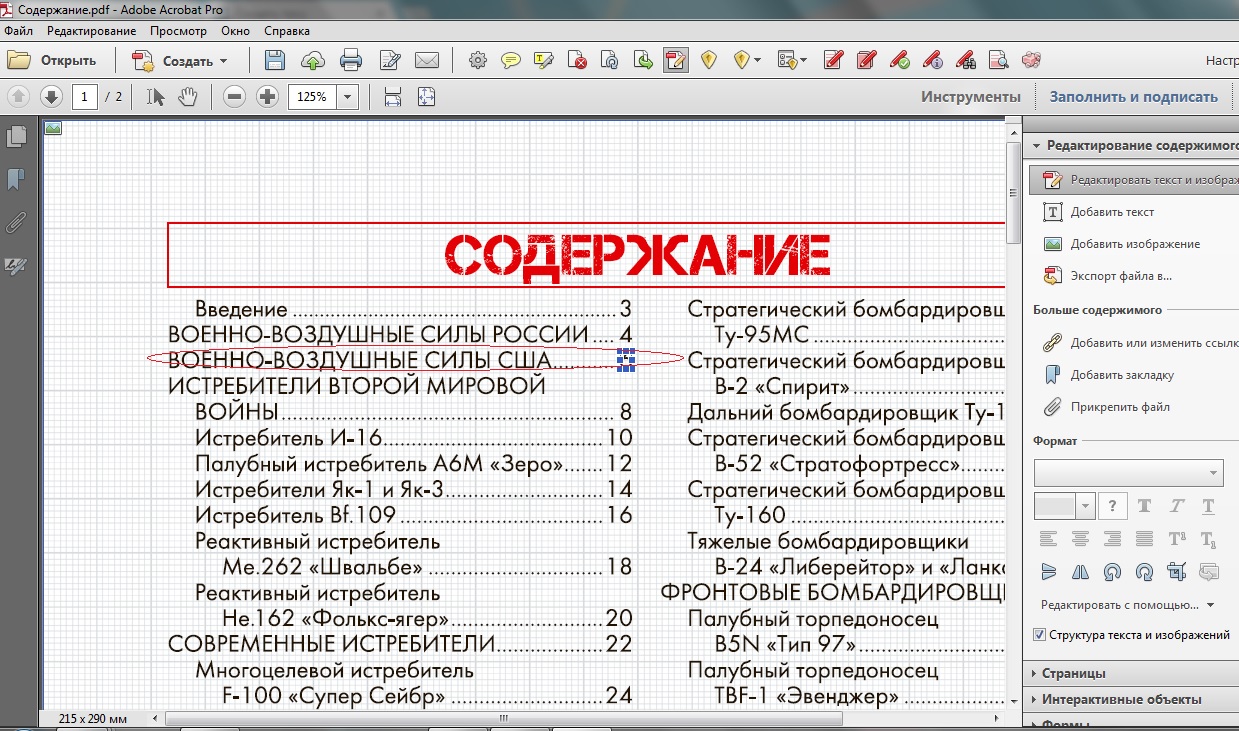The height and width of the screenshot is (731, 1239).
Task: Click the cloud upload icon
Action: pos(313,61)
